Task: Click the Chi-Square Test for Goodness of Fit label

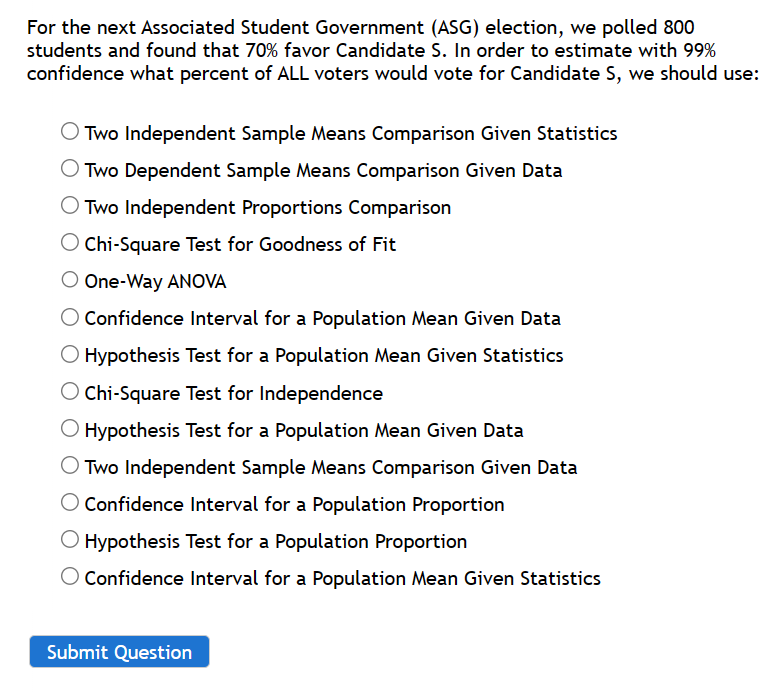Action: [x=240, y=245]
